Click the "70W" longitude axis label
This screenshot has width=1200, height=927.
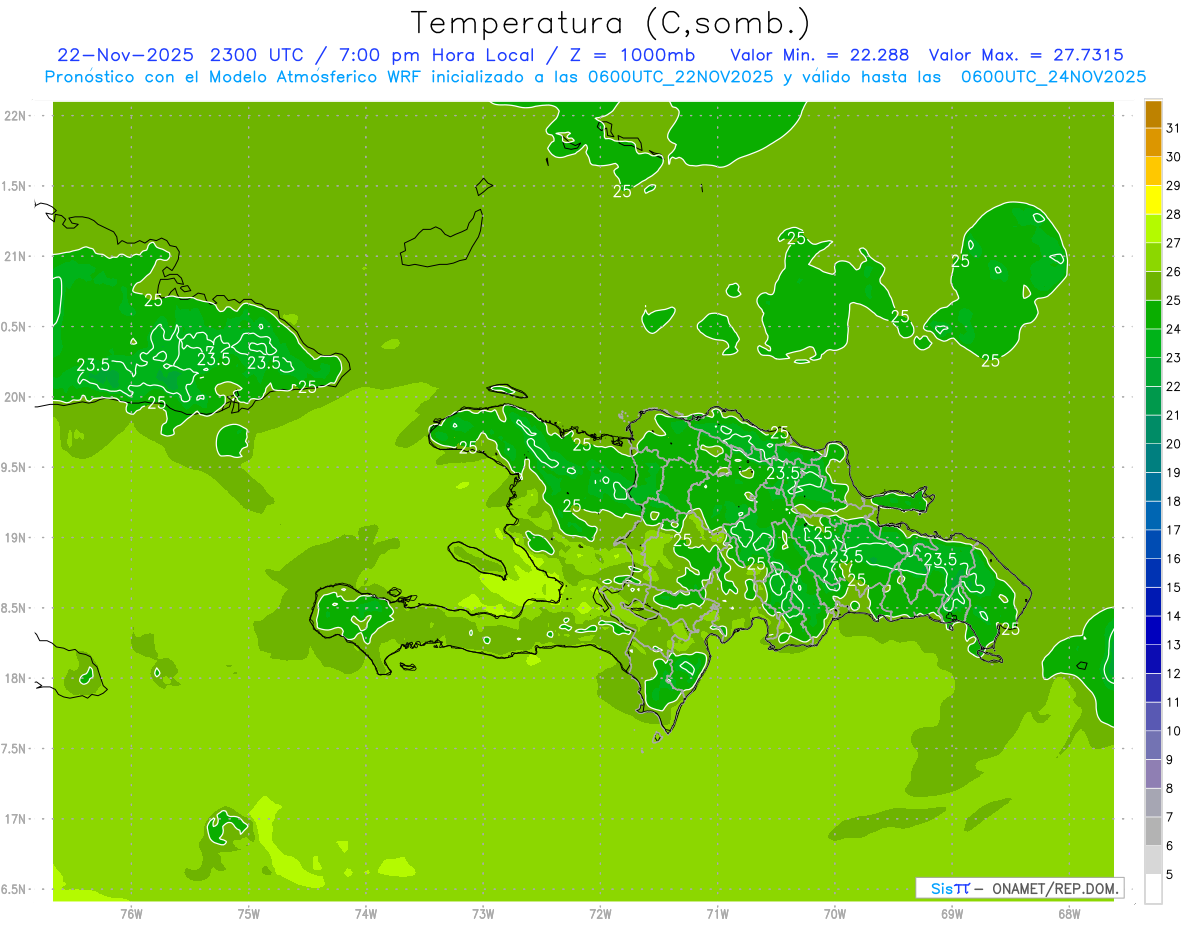tap(834, 913)
